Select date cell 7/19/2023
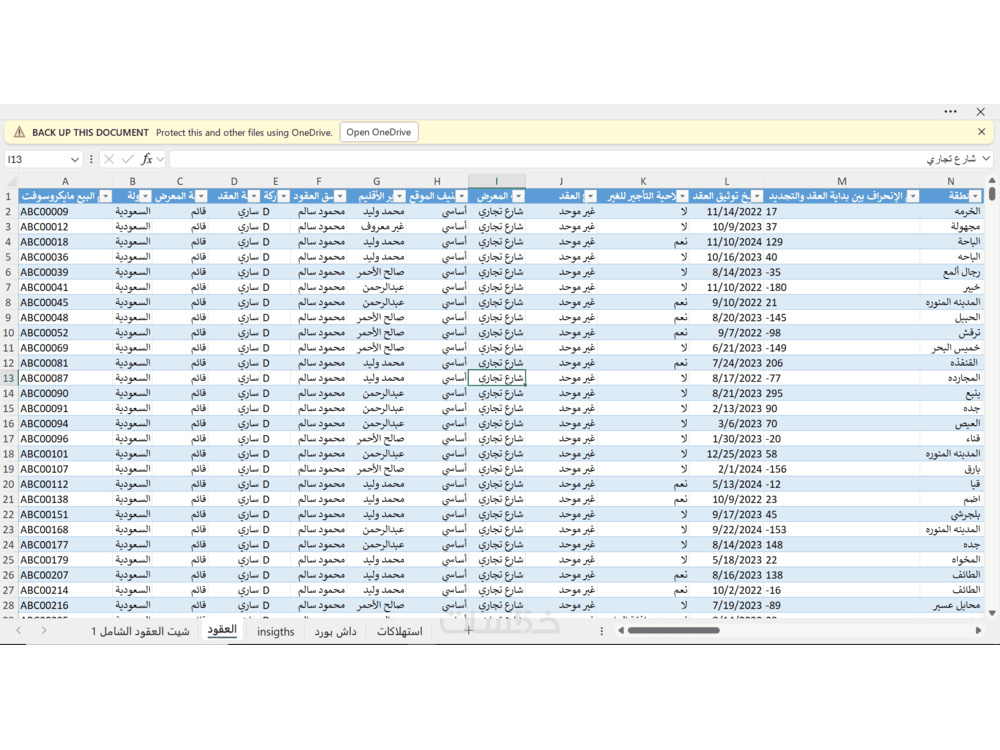This screenshot has width=1000, height=750. 726,605
